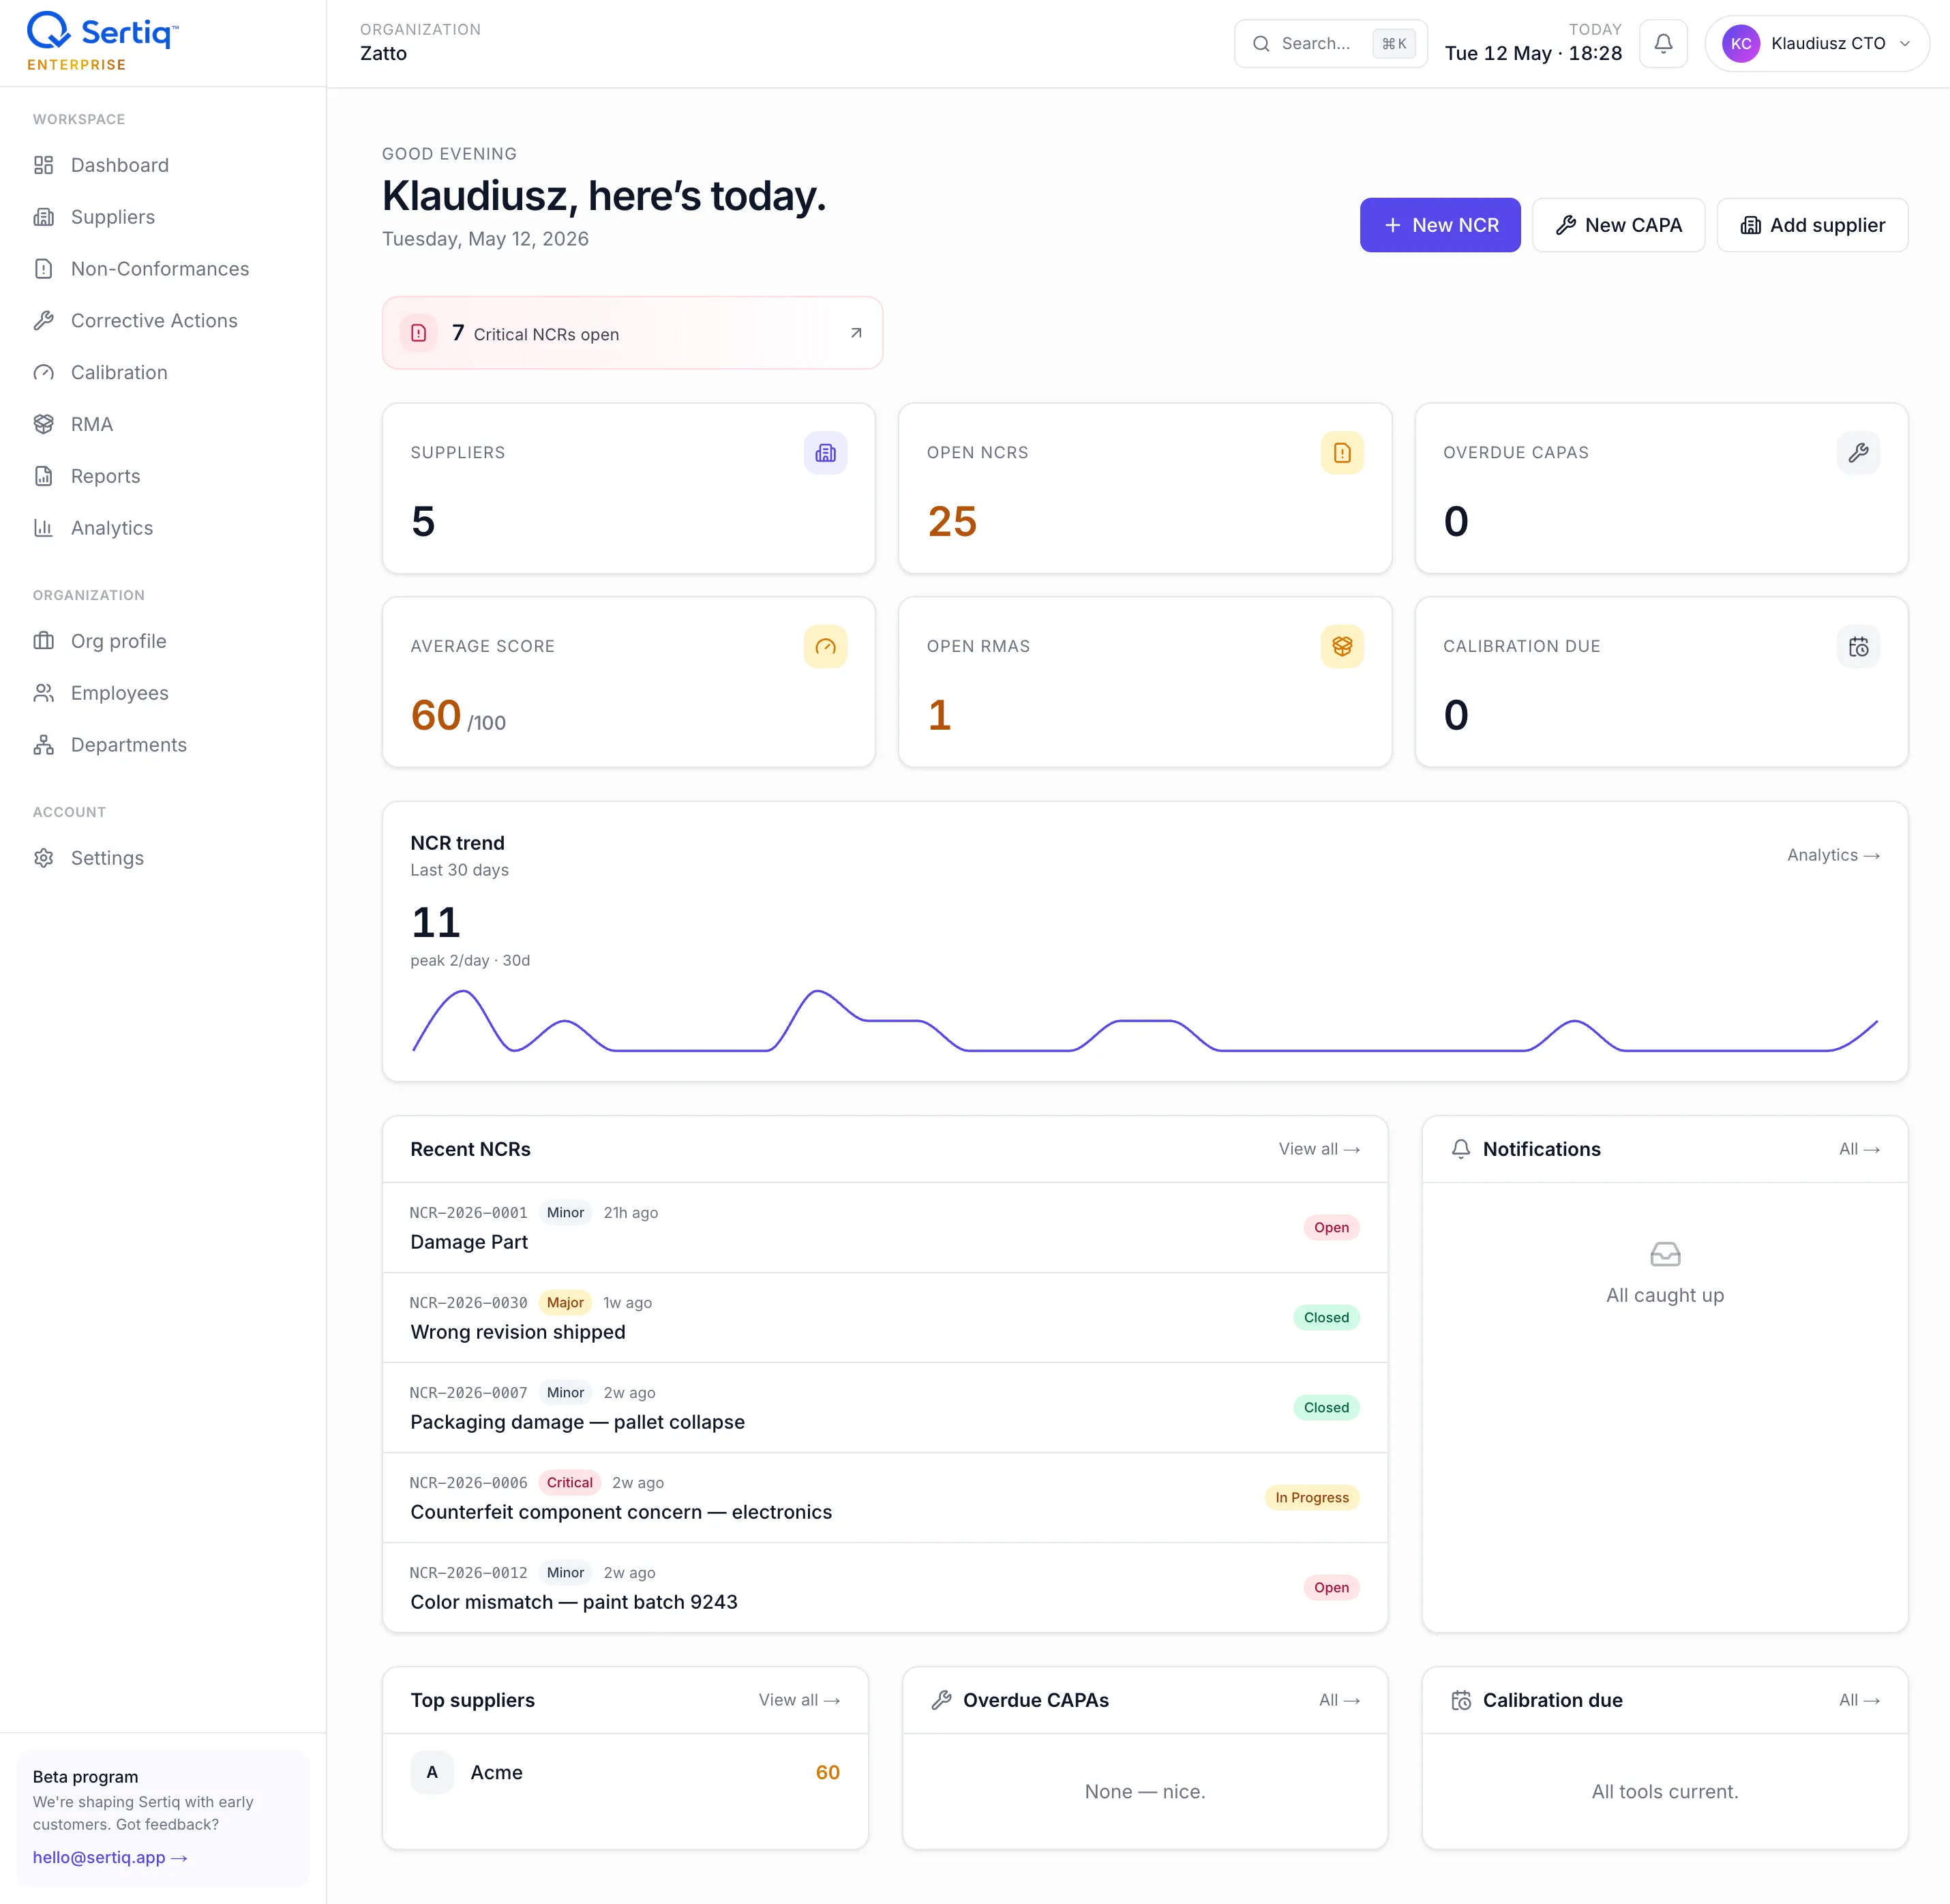Click the Org profile briefcase icon
The width and height of the screenshot is (1950, 1904).
pyautogui.click(x=43, y=641)
